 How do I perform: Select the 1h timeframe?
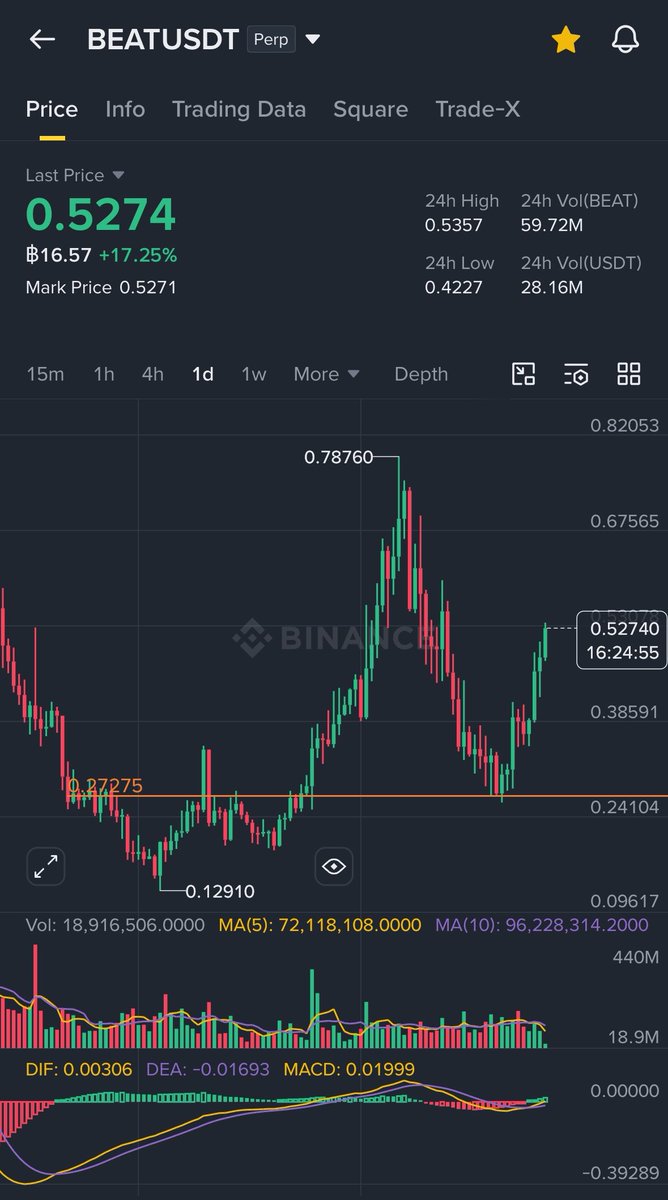coord(104,374)
